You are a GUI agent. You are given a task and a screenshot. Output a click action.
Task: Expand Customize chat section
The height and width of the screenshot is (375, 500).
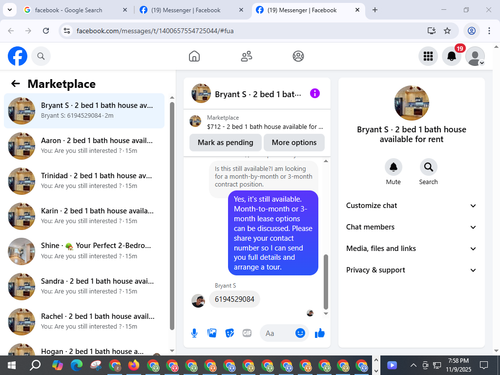tap(411, 206)
